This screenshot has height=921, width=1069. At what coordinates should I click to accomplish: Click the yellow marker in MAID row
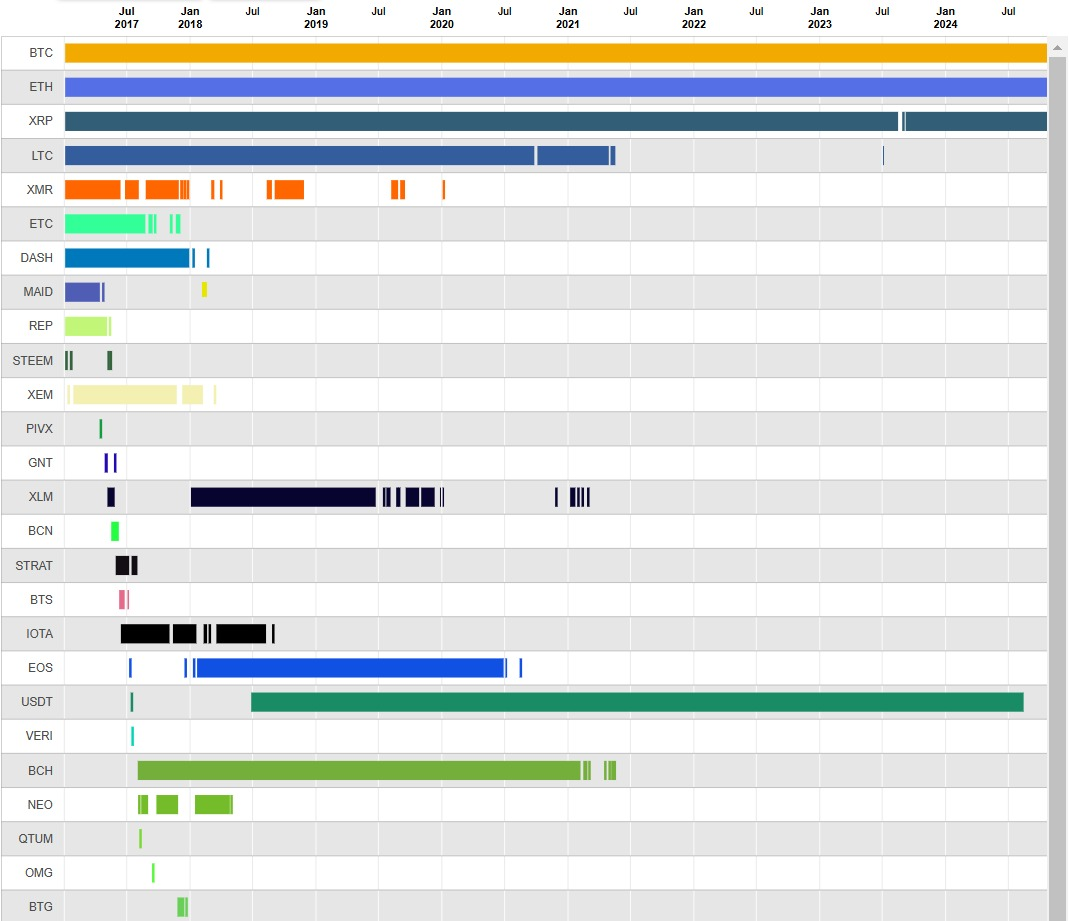click(204, 290)
